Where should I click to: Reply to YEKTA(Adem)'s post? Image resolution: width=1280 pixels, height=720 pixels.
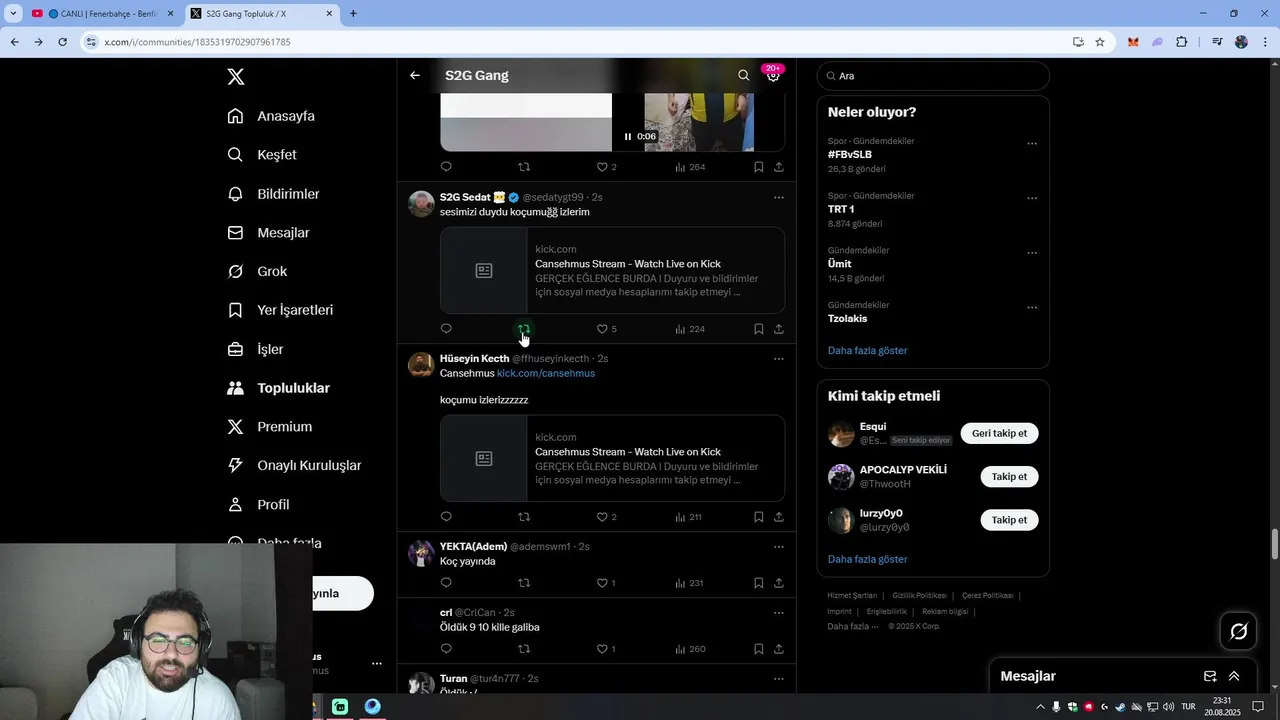446,583
